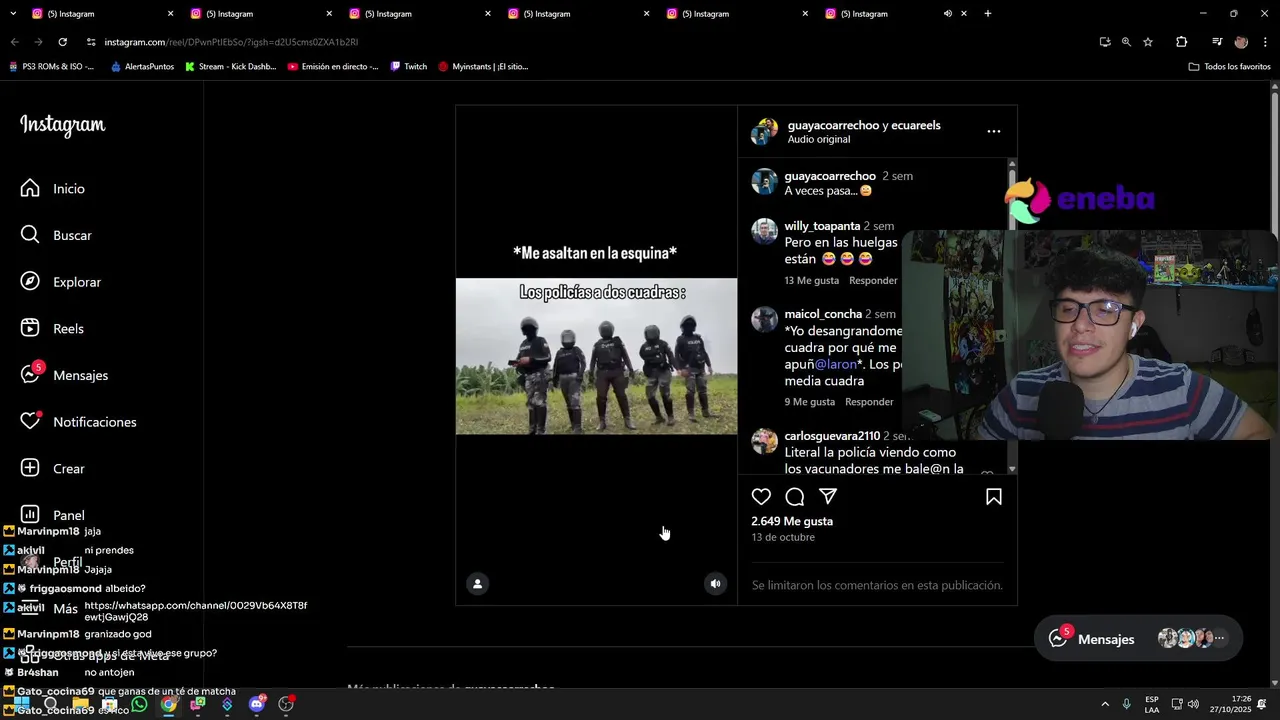1280x720 pixels.
Task: Open willy_toapanta's profile
Action: (x=822, y=226)
